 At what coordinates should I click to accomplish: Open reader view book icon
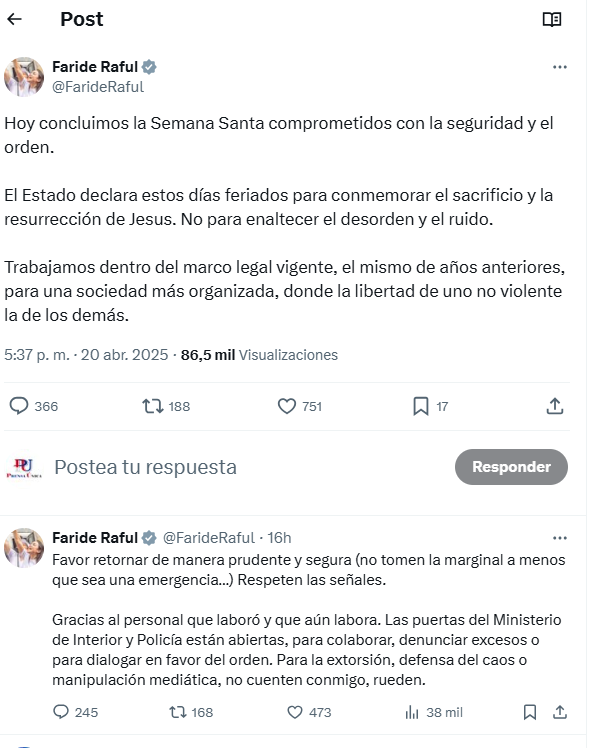coord(552,20)
